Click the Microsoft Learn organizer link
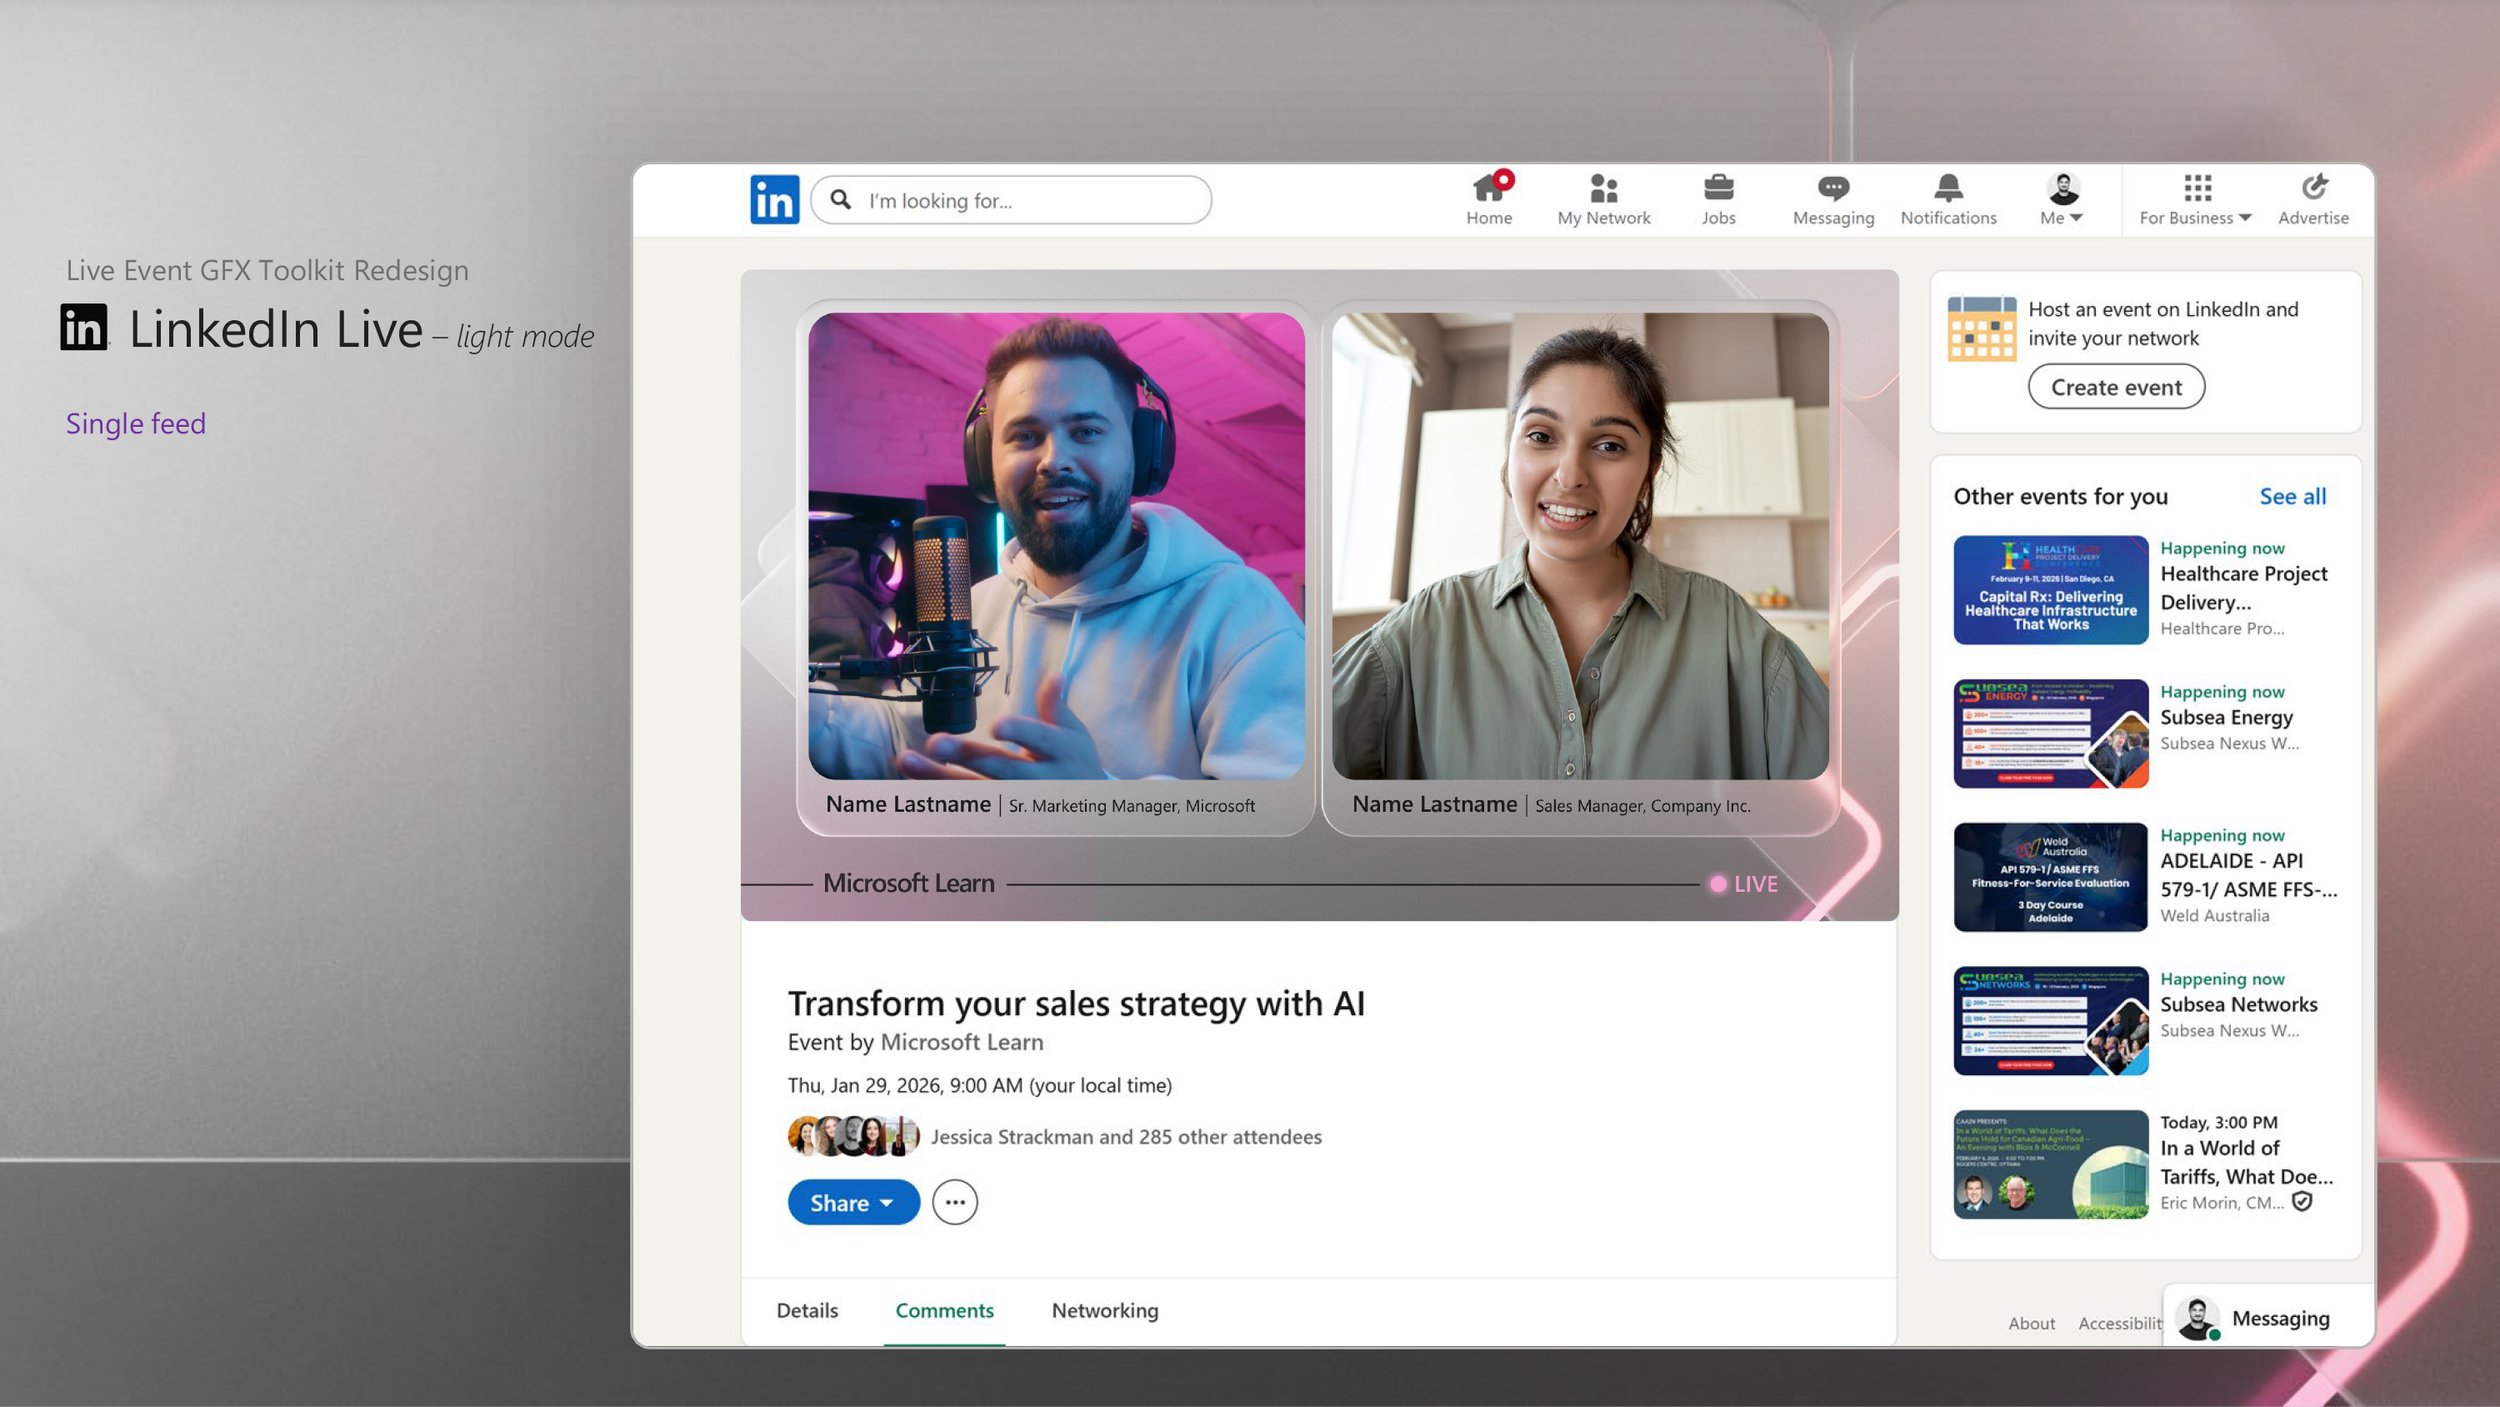Image resolution: width=2500 pixels, height=1407 pixels. [x=961, y=1042]
